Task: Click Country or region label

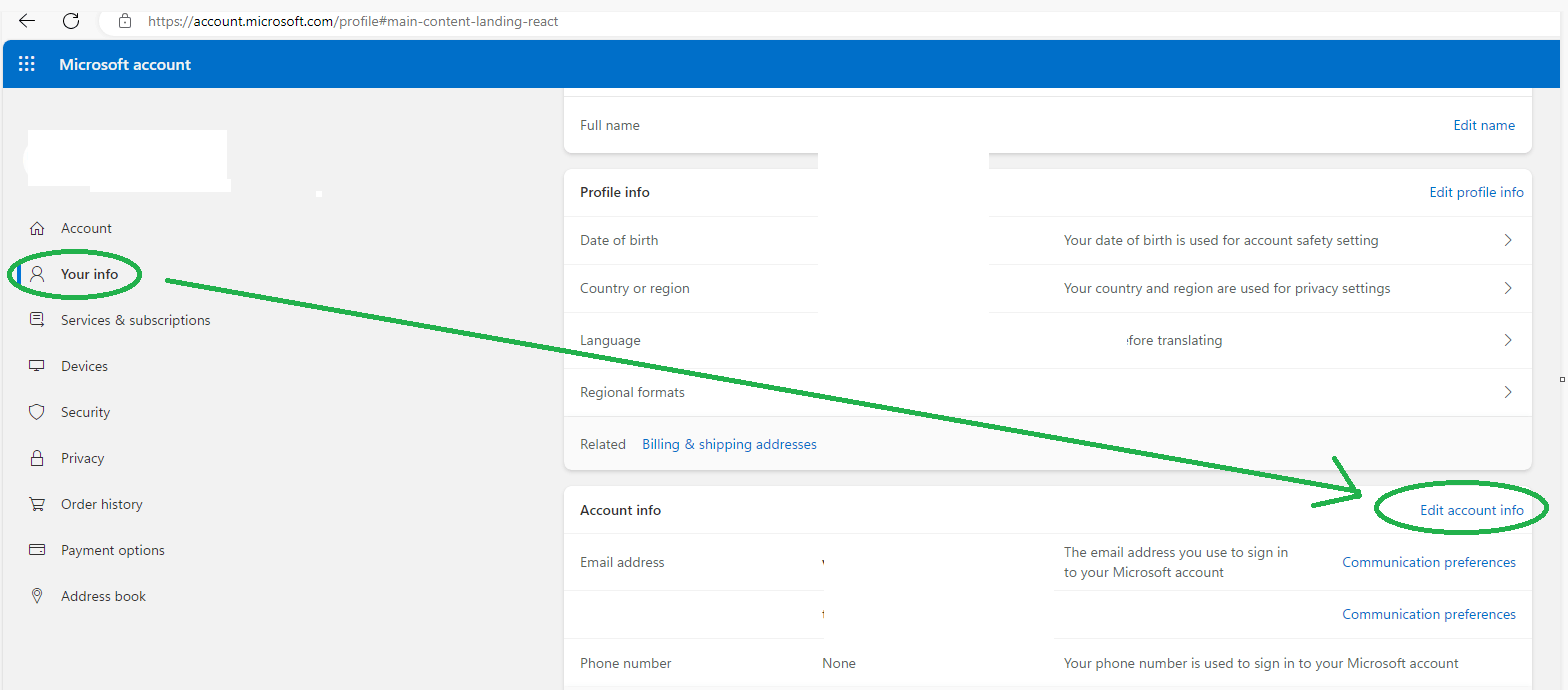Action: 635,288
